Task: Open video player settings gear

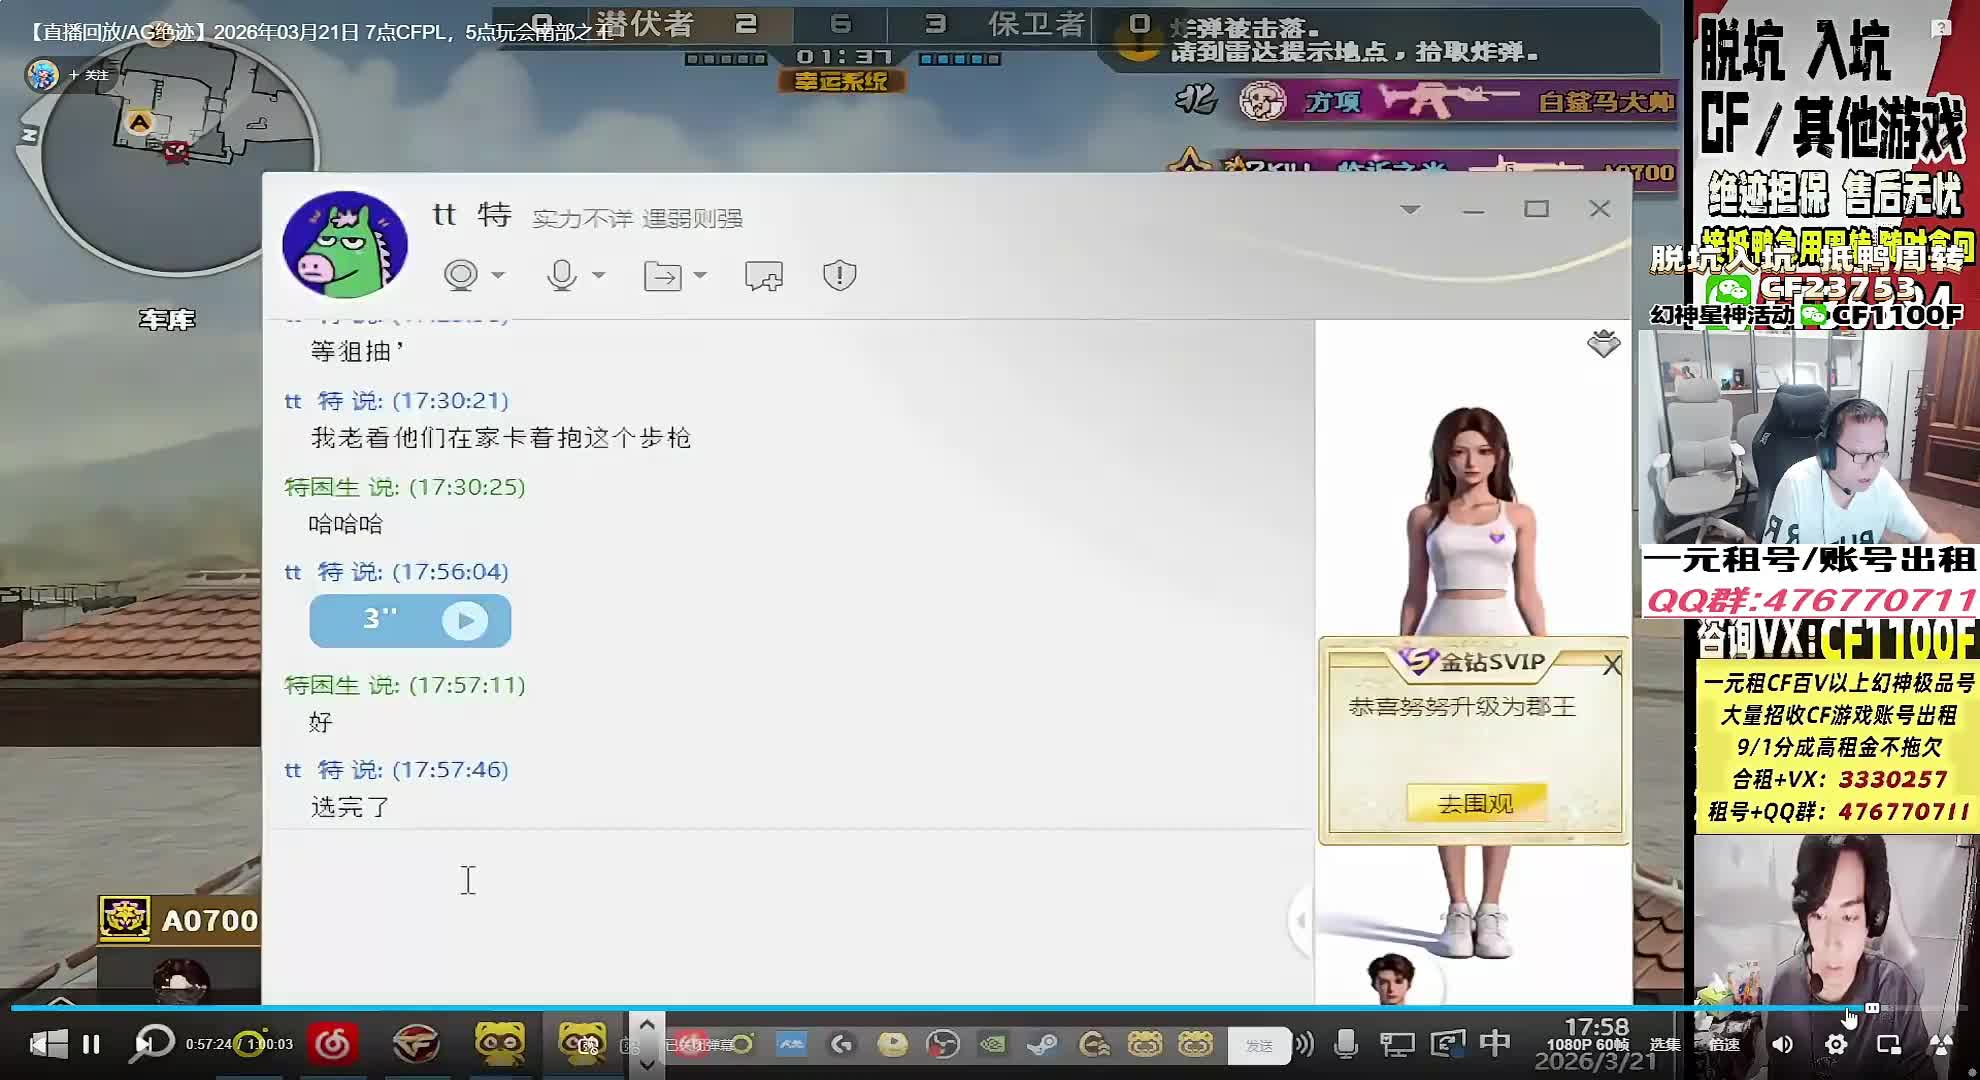Action: coord(1836,1045)
